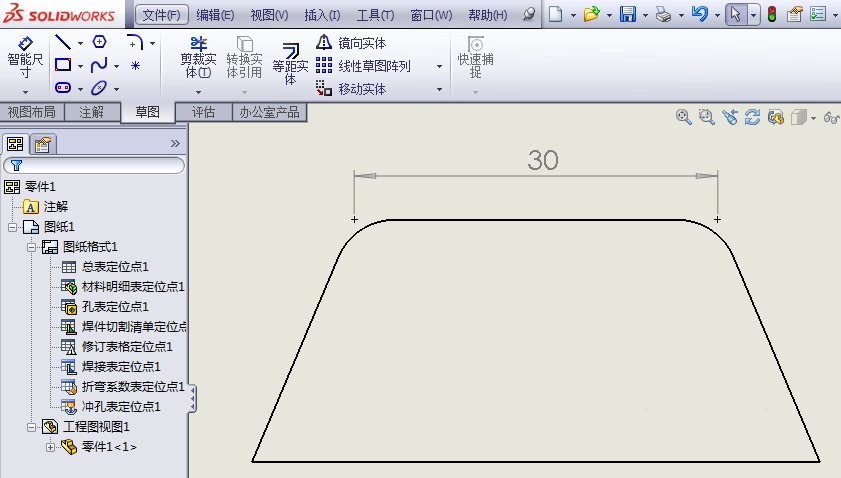The height and width of the screenshot is (478, 841).
Task: Open the Options icon
Action: click(x=818, y=14)
